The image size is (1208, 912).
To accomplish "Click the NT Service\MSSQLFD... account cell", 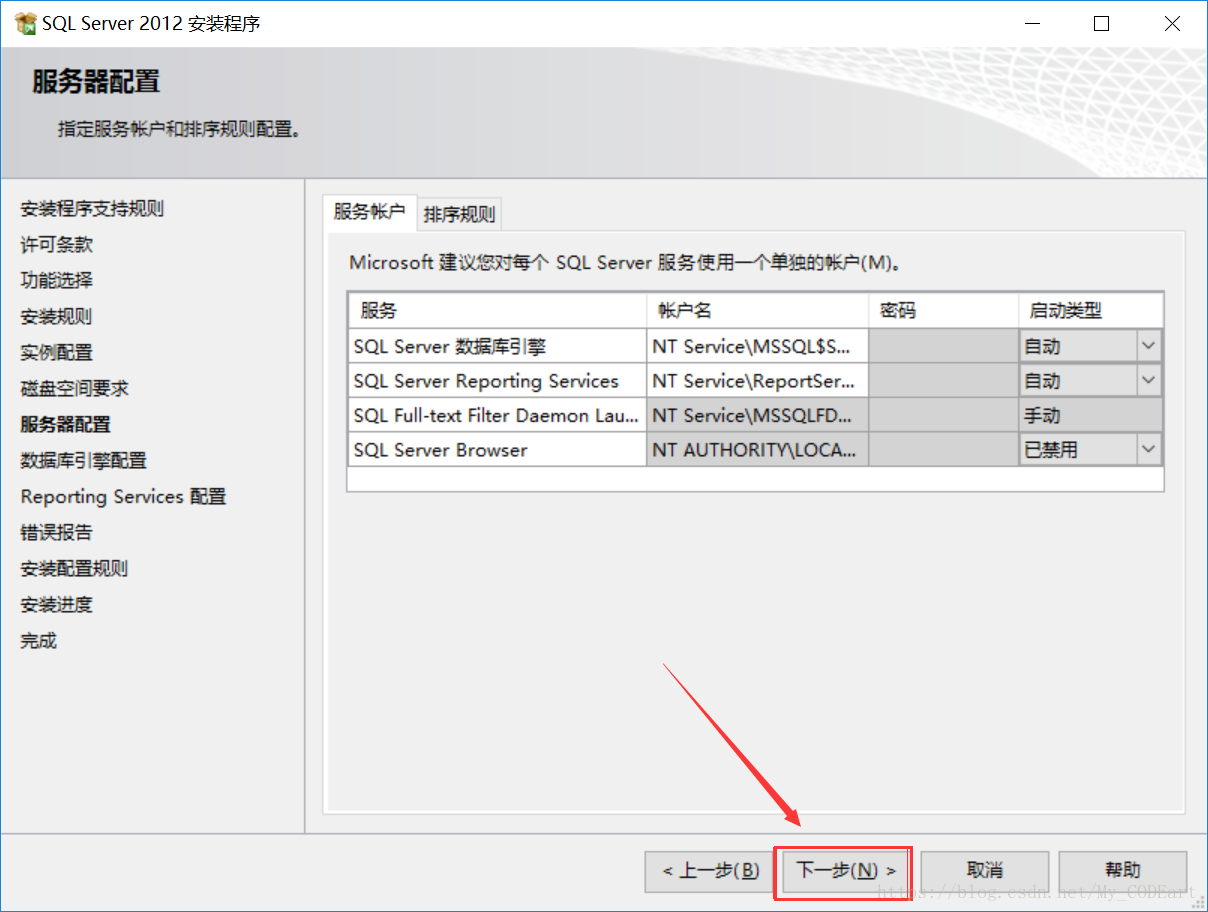I will click(757, 415).
